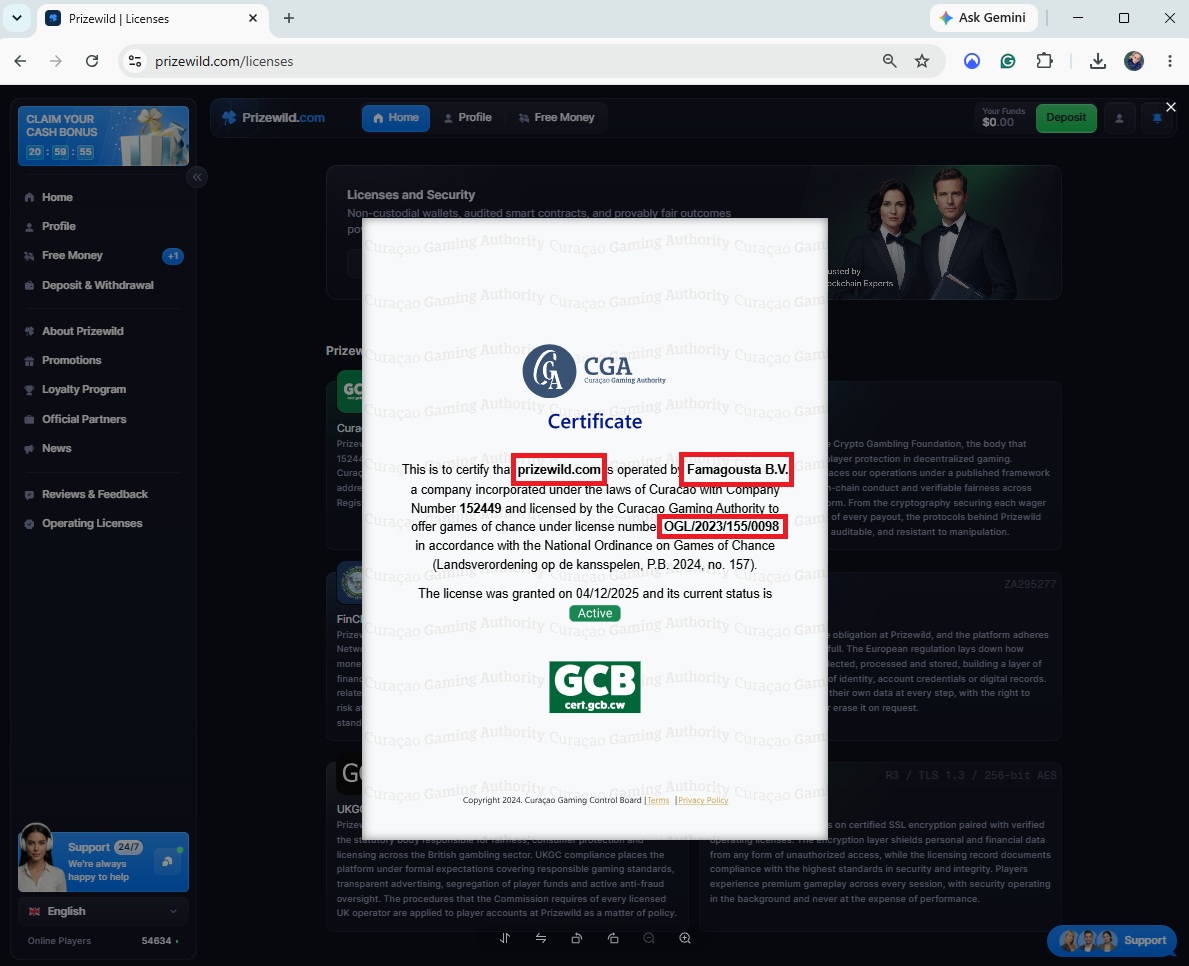Open the Terms link in certificate footer

pos(658,800)
